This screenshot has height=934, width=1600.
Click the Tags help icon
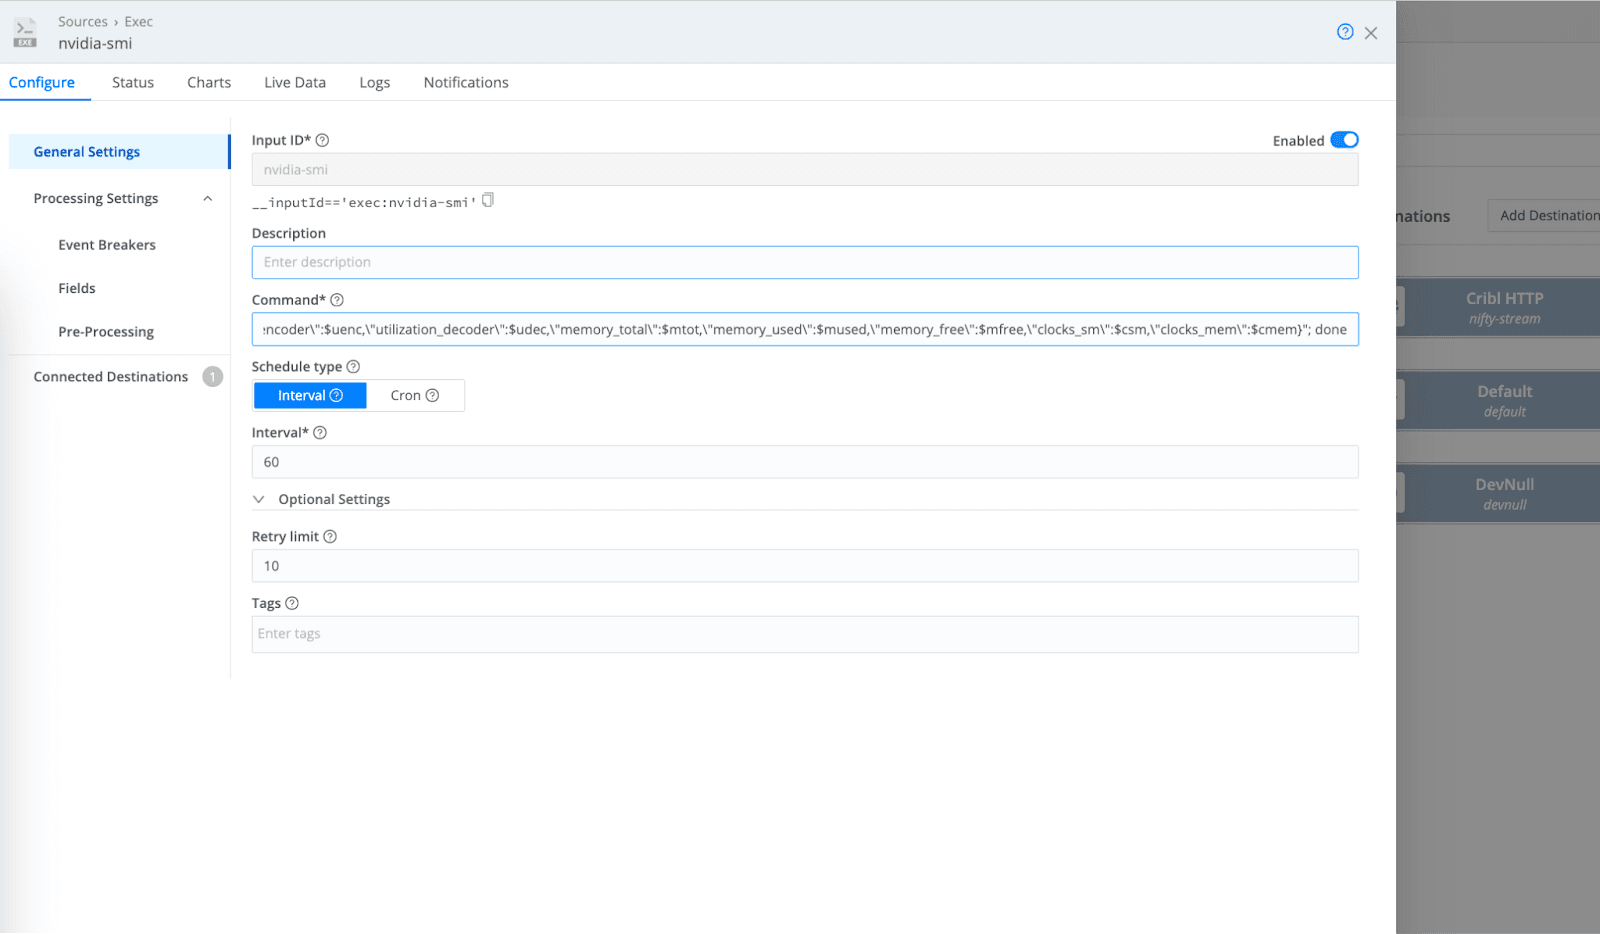pos(292,604)
